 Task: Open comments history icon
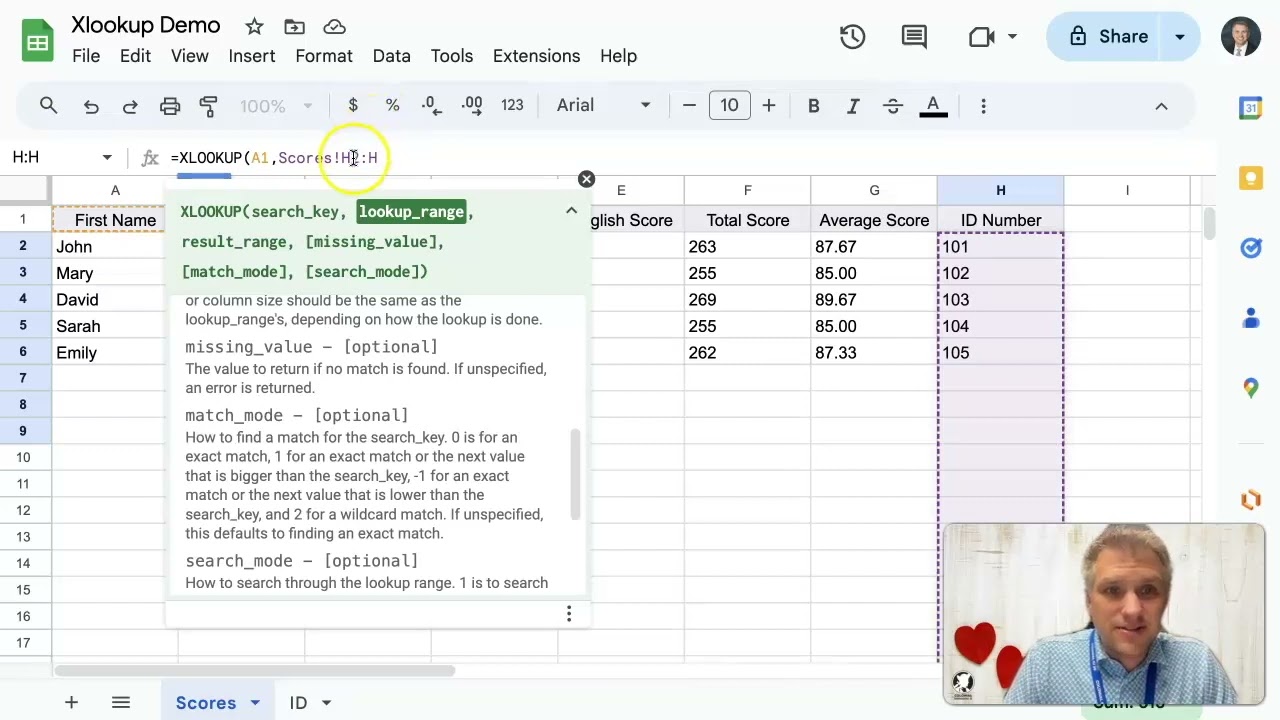tap(914, 37)
